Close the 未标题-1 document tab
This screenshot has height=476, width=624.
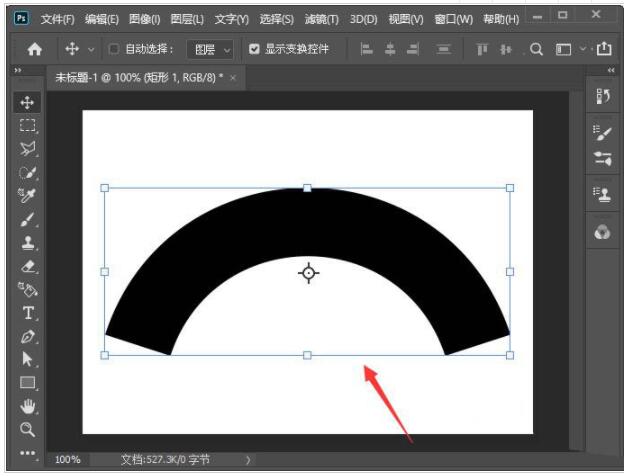point(233,78)
